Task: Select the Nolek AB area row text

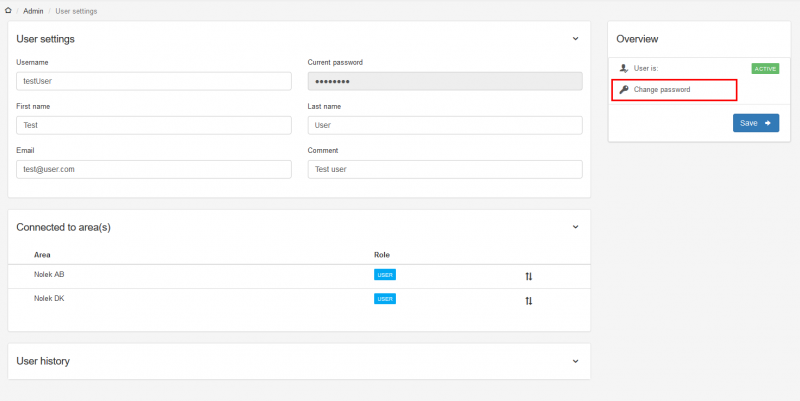Action: click(x=49, y=274)
